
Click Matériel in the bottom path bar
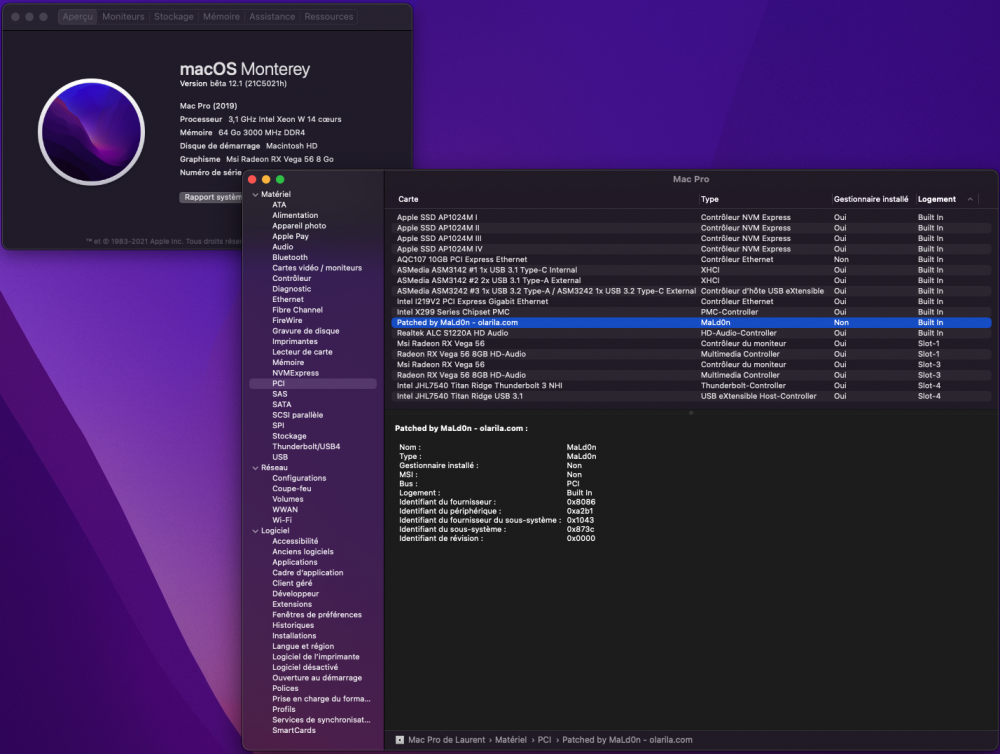point(511,740)
